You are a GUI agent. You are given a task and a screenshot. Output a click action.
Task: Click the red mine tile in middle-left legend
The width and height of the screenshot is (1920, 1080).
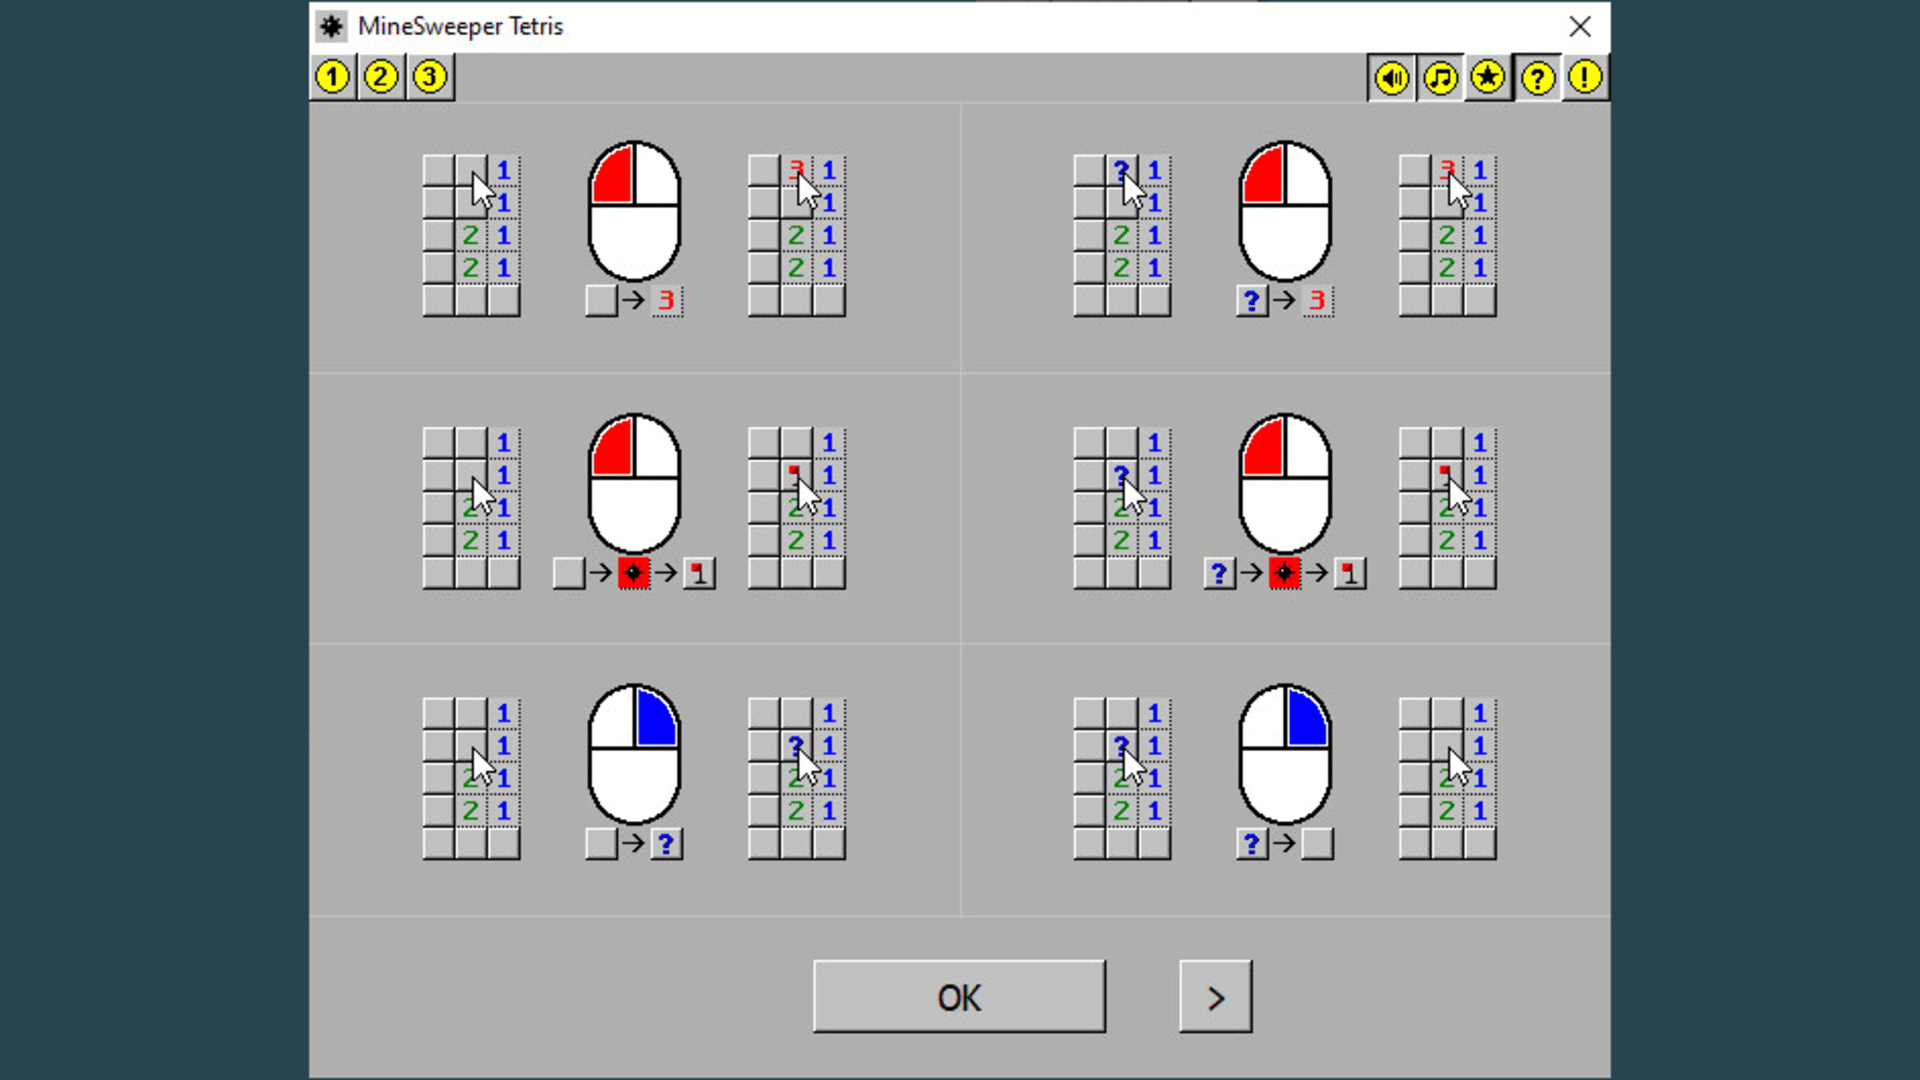(x=634, y=573)
